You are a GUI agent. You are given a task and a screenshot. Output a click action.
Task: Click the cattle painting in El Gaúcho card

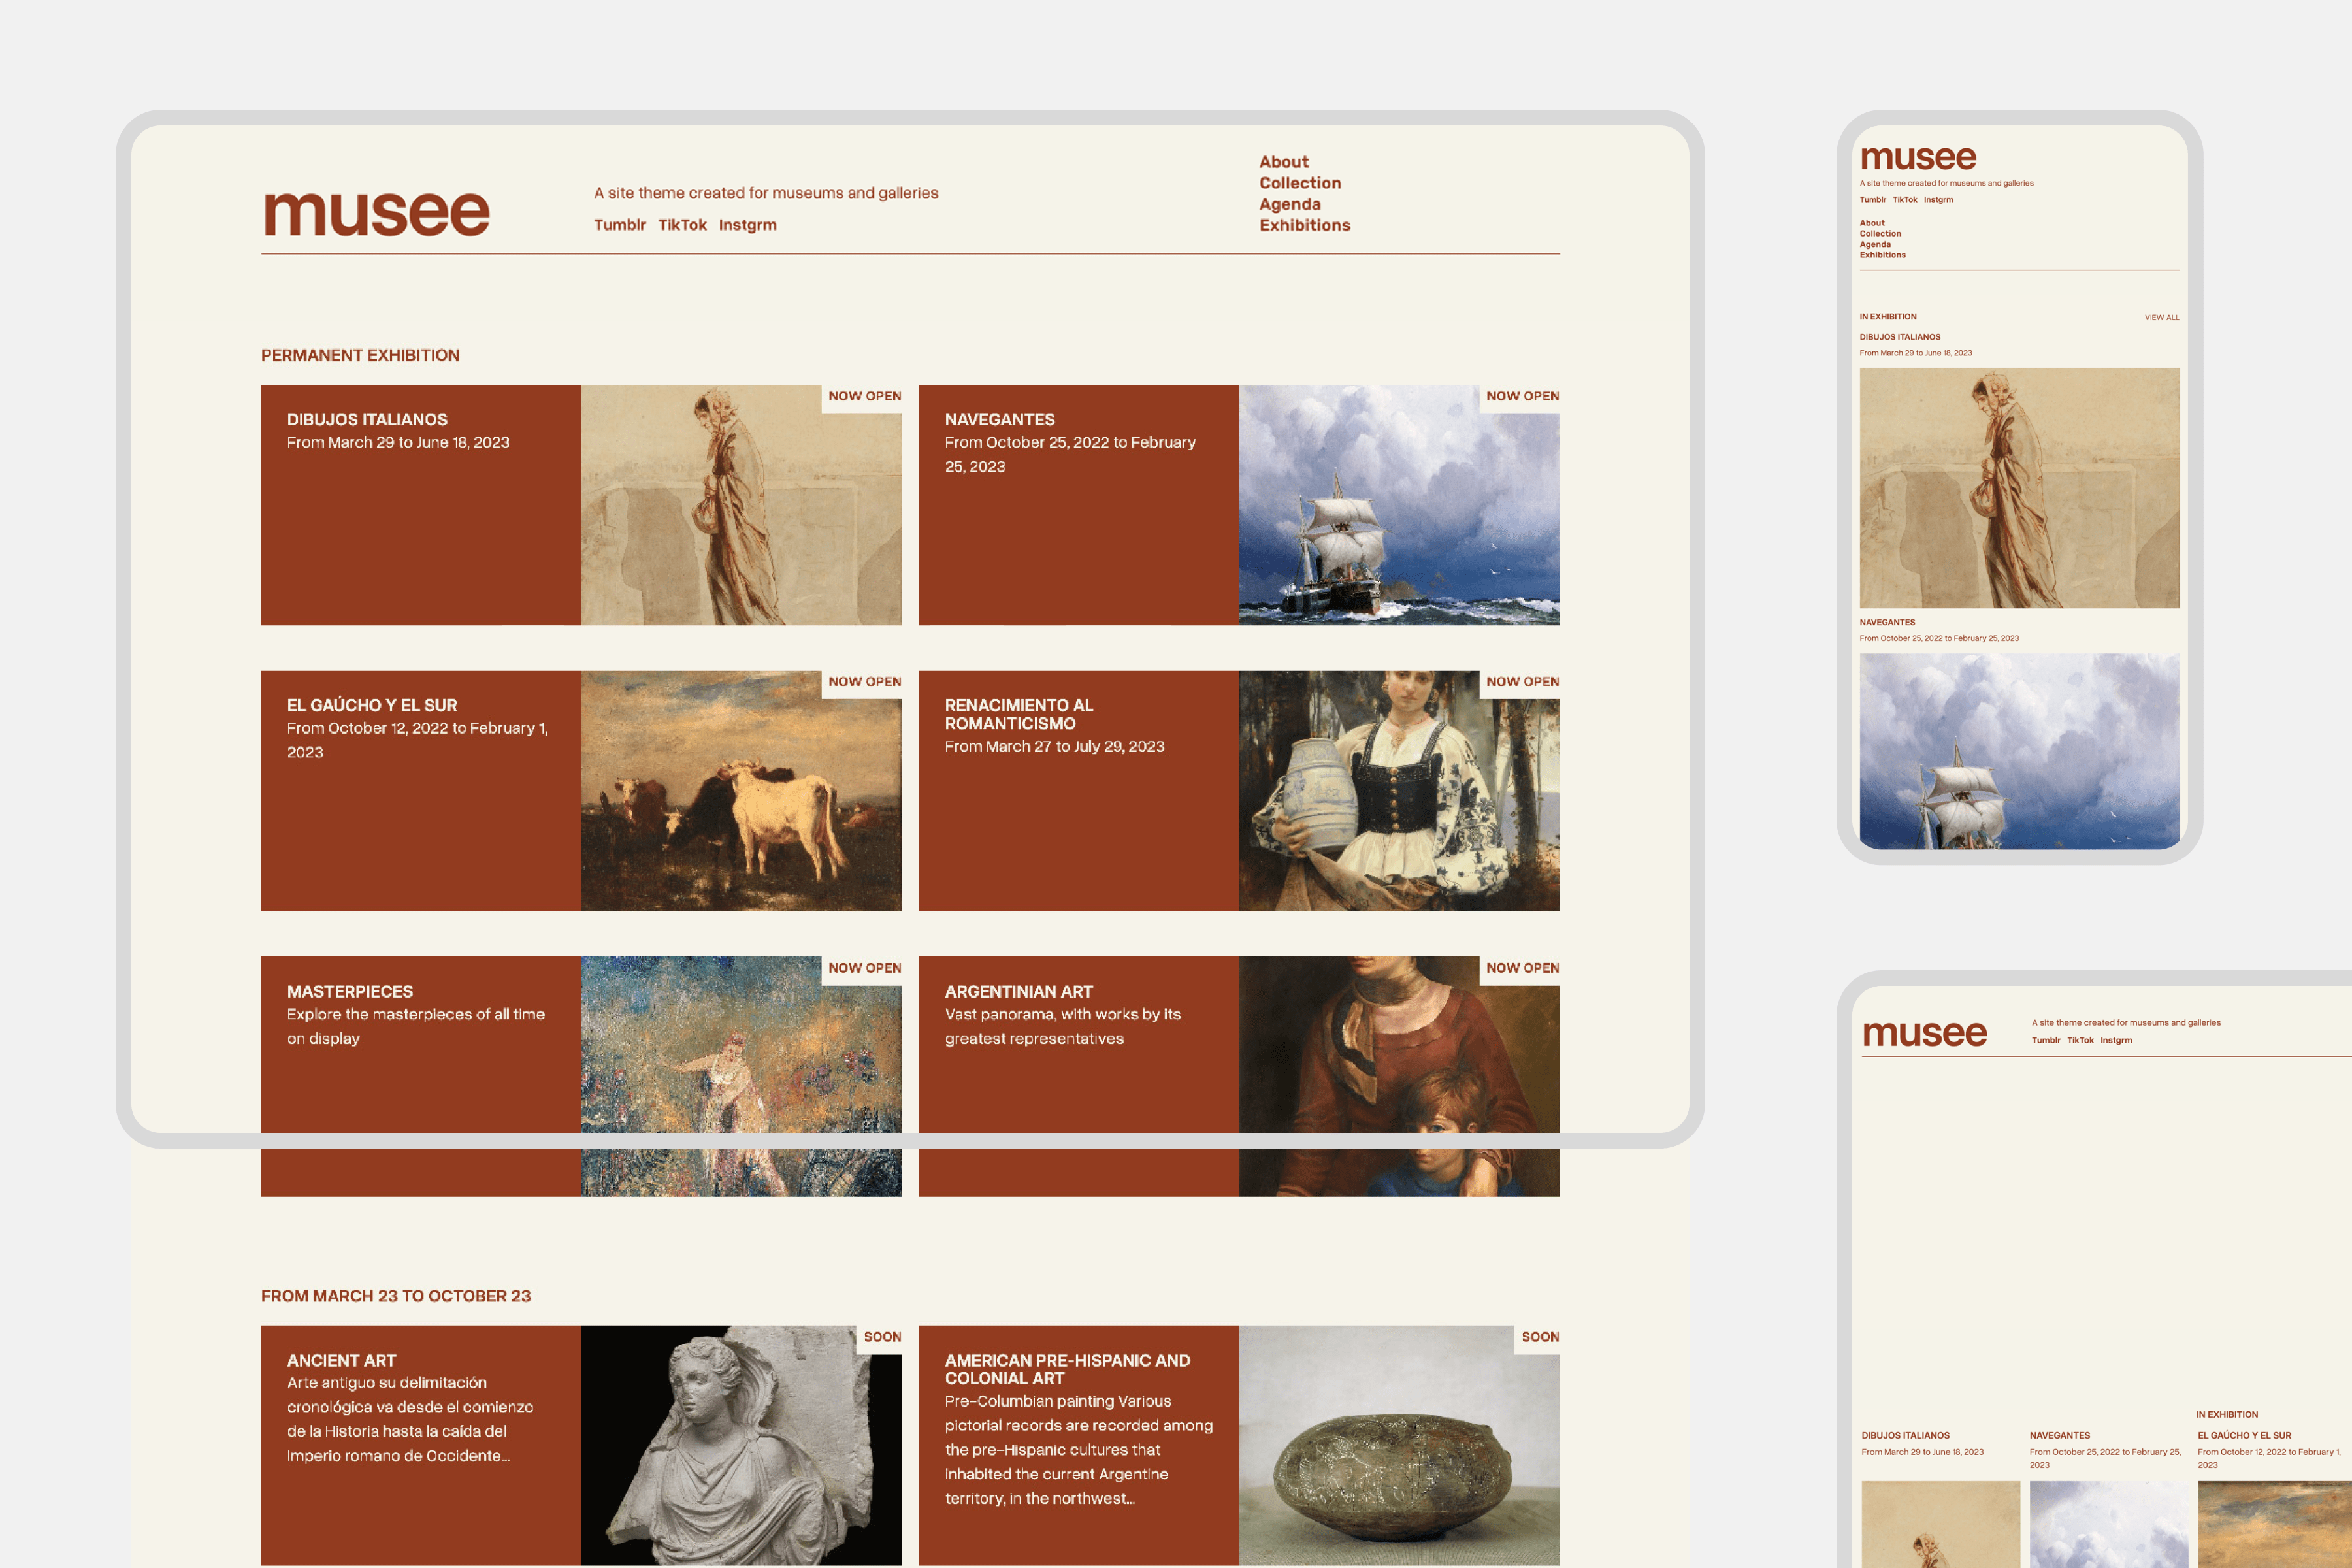pyautogui.click(x=740, y=790)
